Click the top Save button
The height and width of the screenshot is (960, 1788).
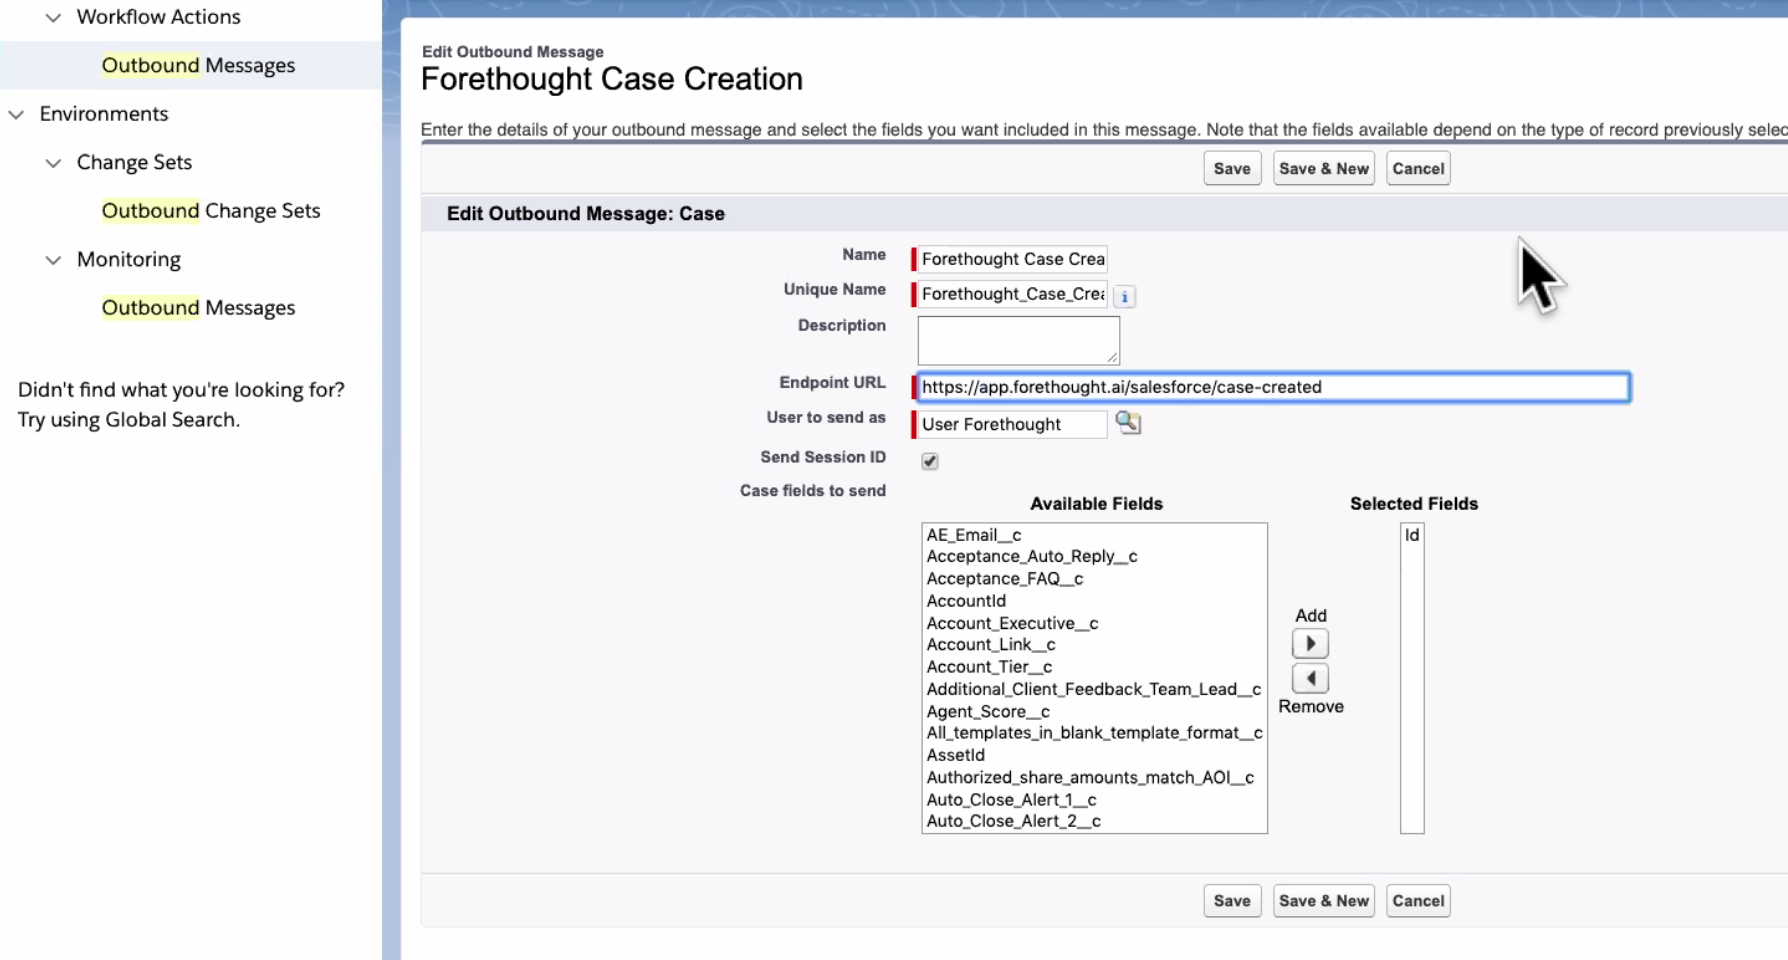pyautogui.click(x=1232, y=168)
